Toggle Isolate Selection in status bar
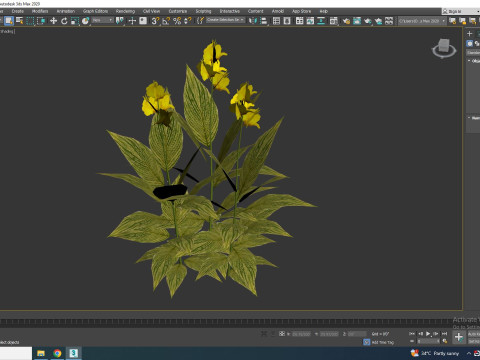The image size is (480, 360). pos(263,333)
